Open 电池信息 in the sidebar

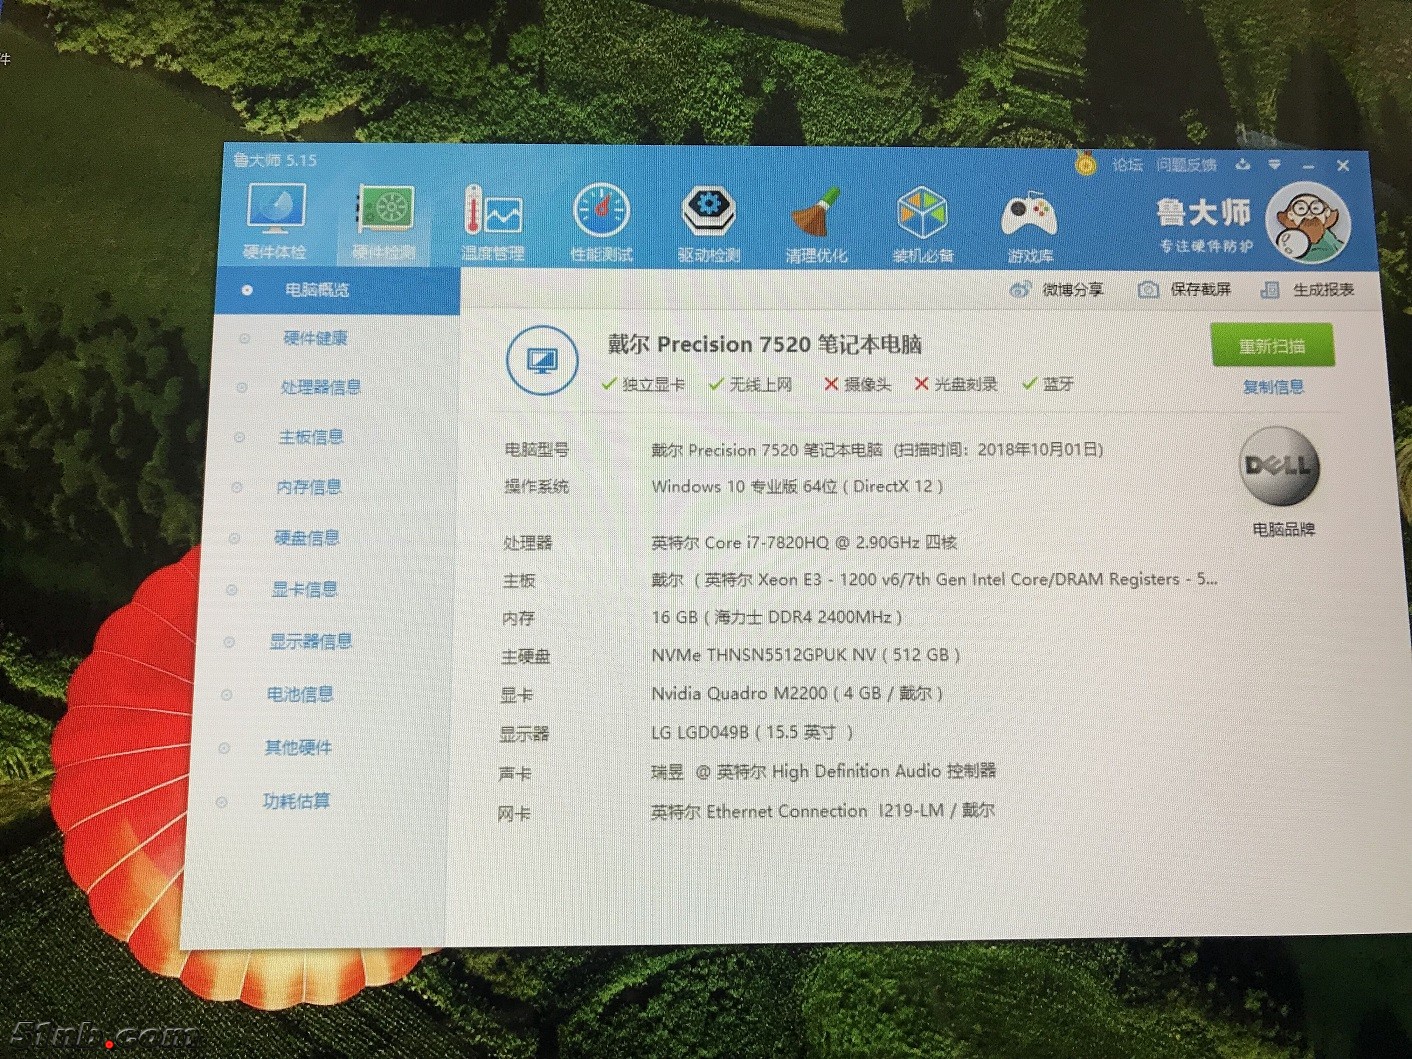coord(300,694)
